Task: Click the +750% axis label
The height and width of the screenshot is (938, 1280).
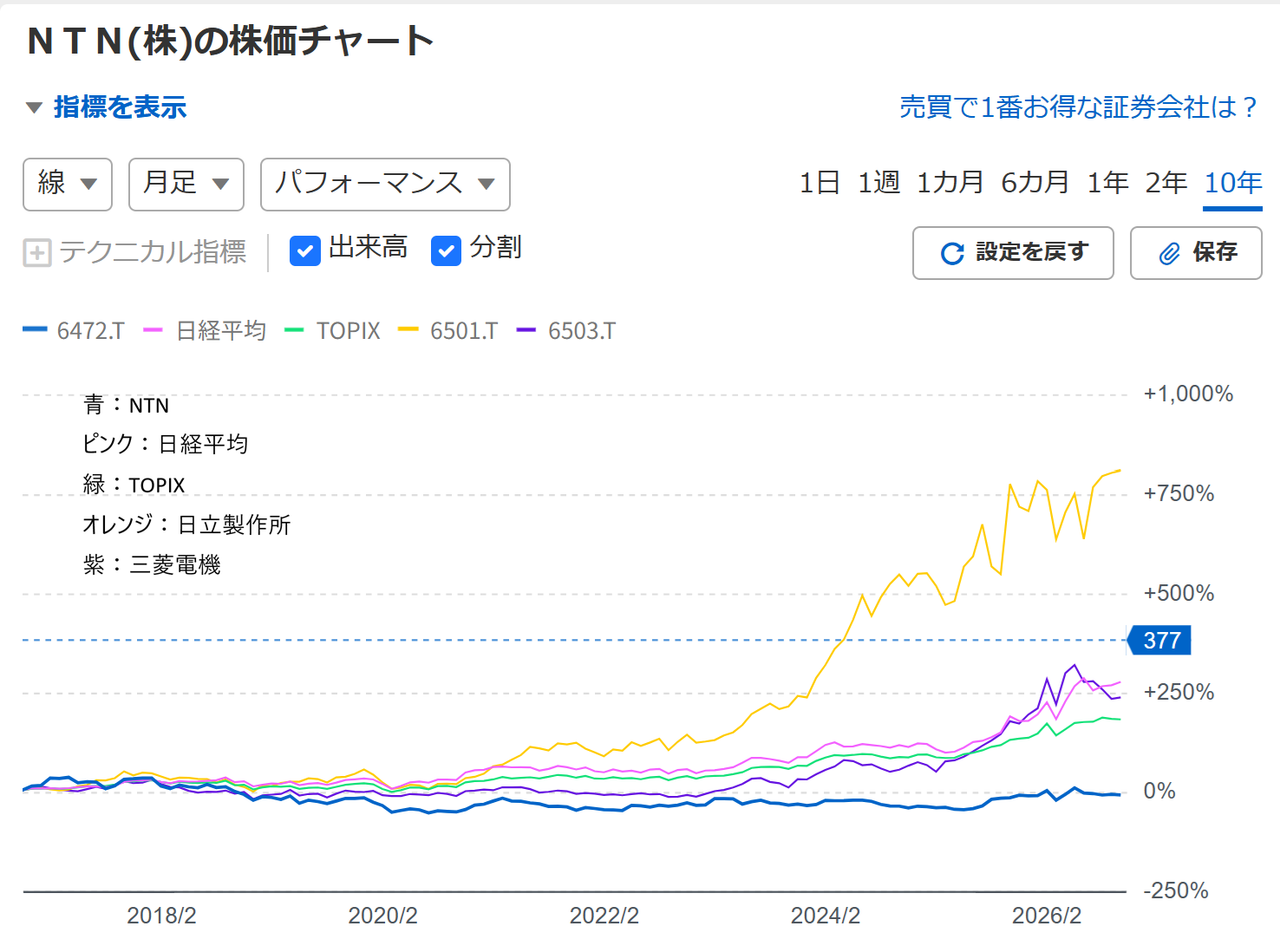Action: (x=1179, y=494)
